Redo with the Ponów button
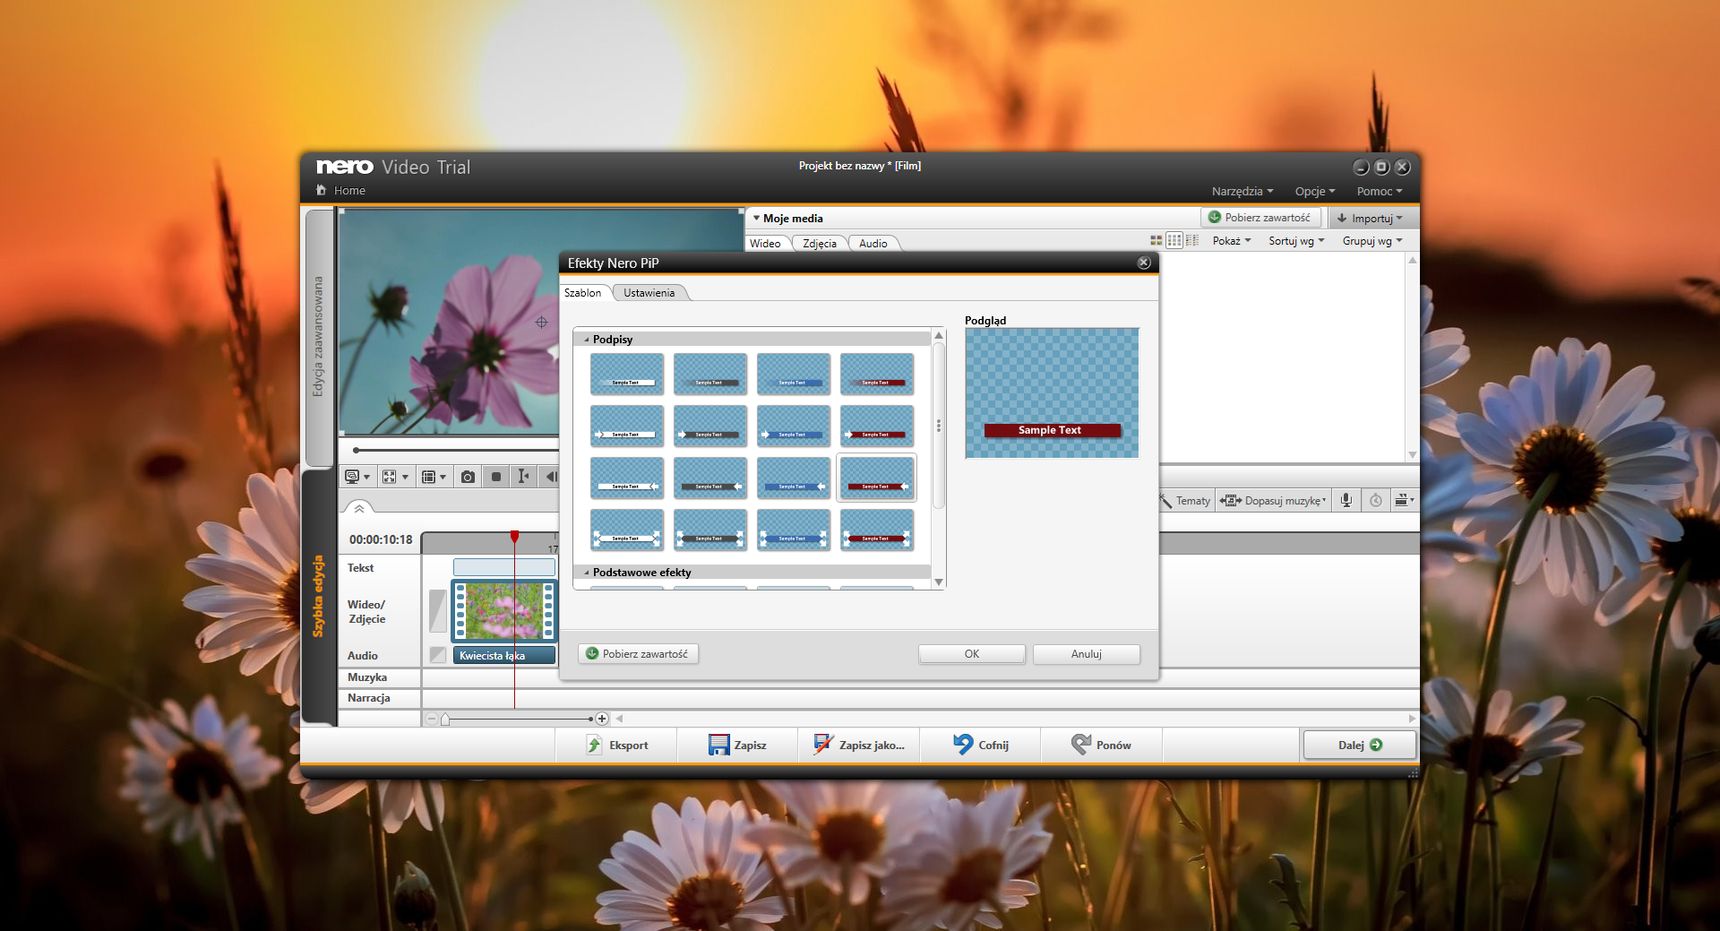Viewport: 1720px width, 931px height. pyautogui.click(x=1101, y=745)
